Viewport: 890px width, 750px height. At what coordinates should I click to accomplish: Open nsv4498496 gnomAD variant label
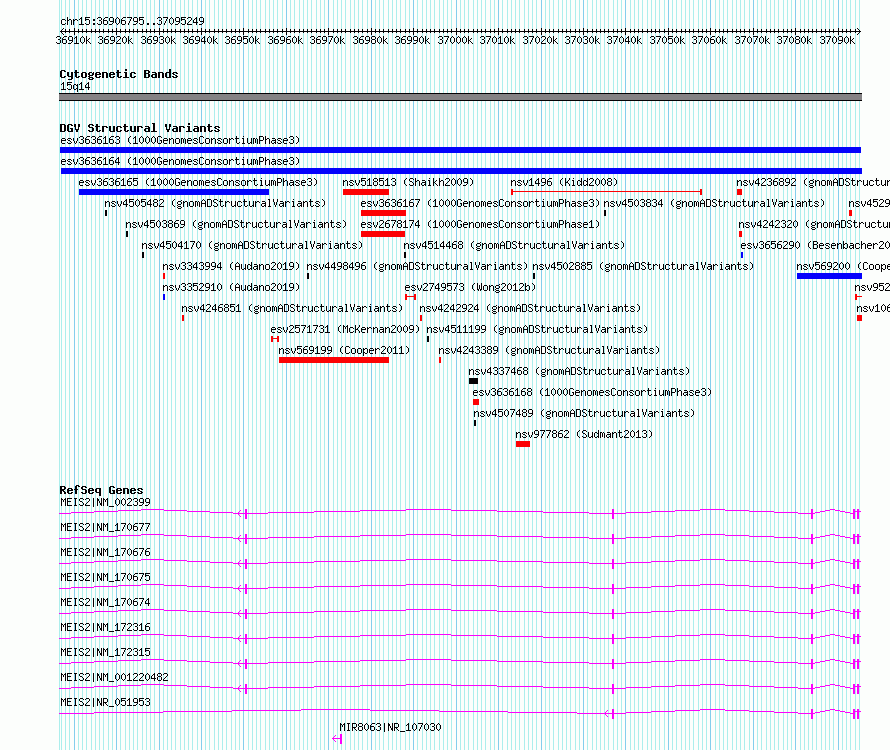click(417, 266)
